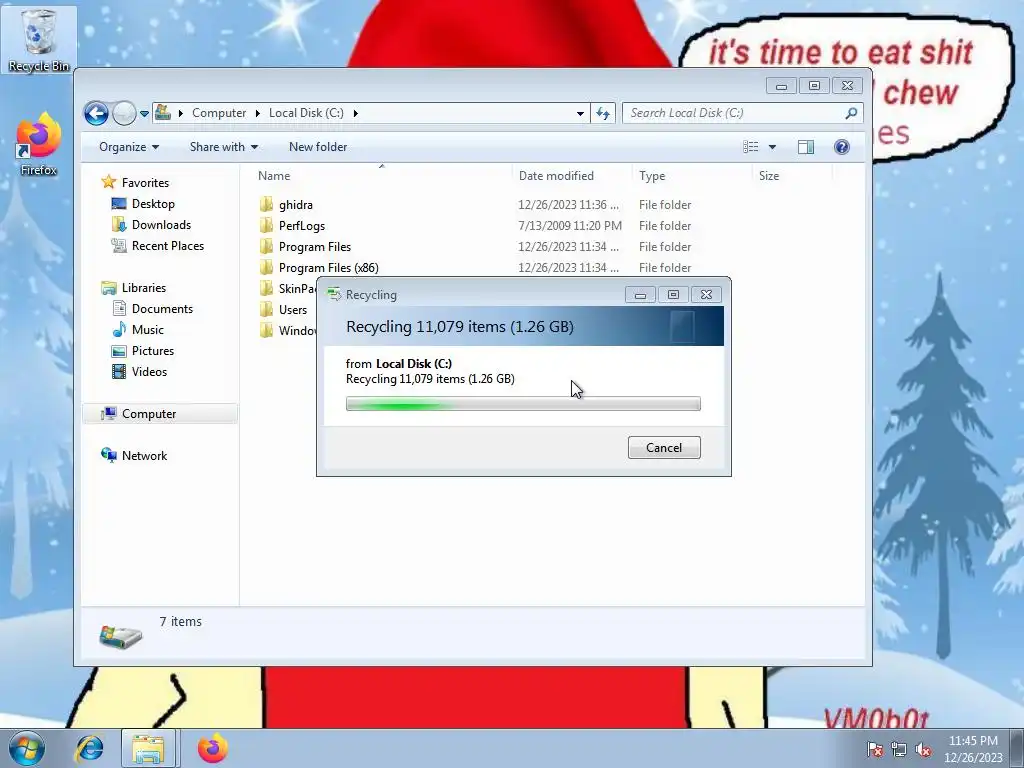Select Program Files (x86) folder icon
The width and height of the screenshot is (1024, 768).
[x=266, y=267]
